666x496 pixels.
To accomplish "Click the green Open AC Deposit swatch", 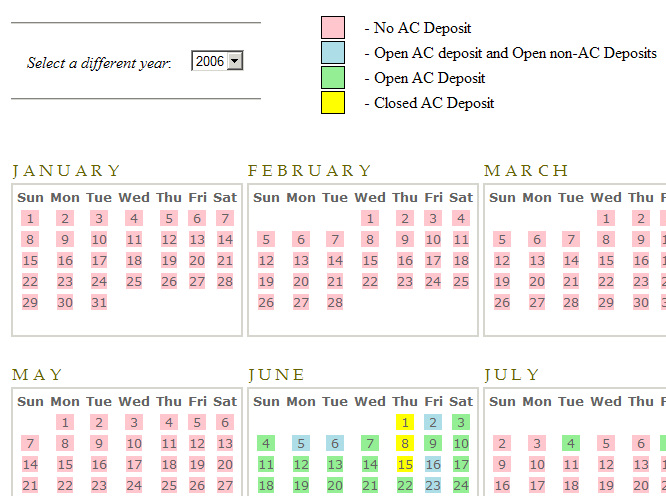I will click(x=333, y=78).
